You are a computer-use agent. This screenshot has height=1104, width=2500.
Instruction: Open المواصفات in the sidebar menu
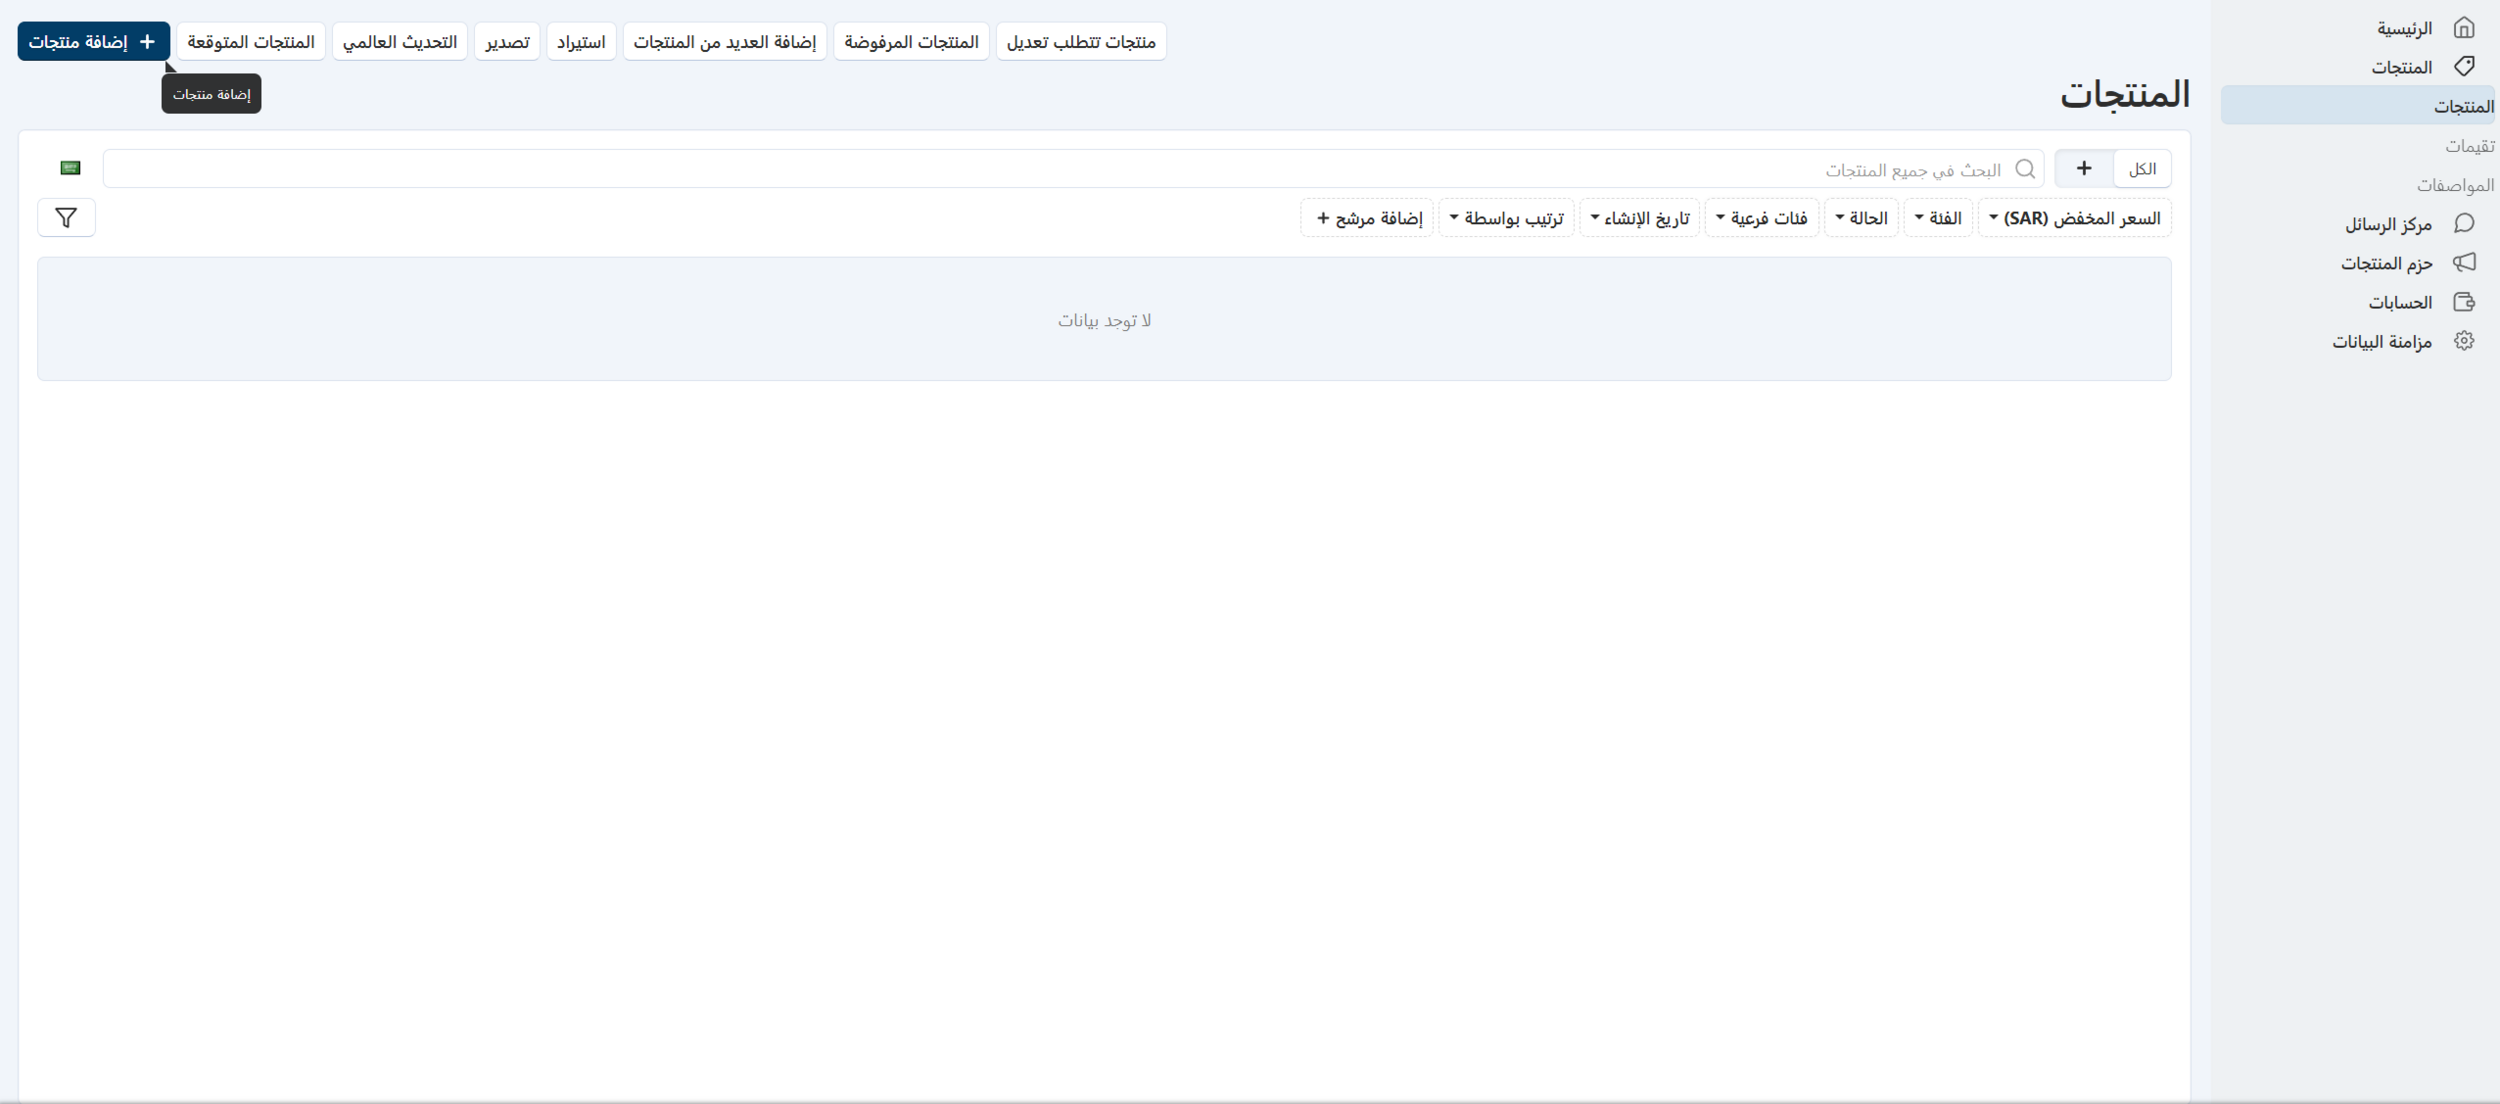click(x=2455, y=185)
